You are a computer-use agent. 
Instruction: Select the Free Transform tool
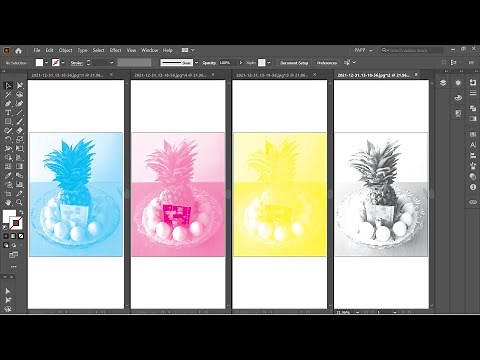point(20,149)
